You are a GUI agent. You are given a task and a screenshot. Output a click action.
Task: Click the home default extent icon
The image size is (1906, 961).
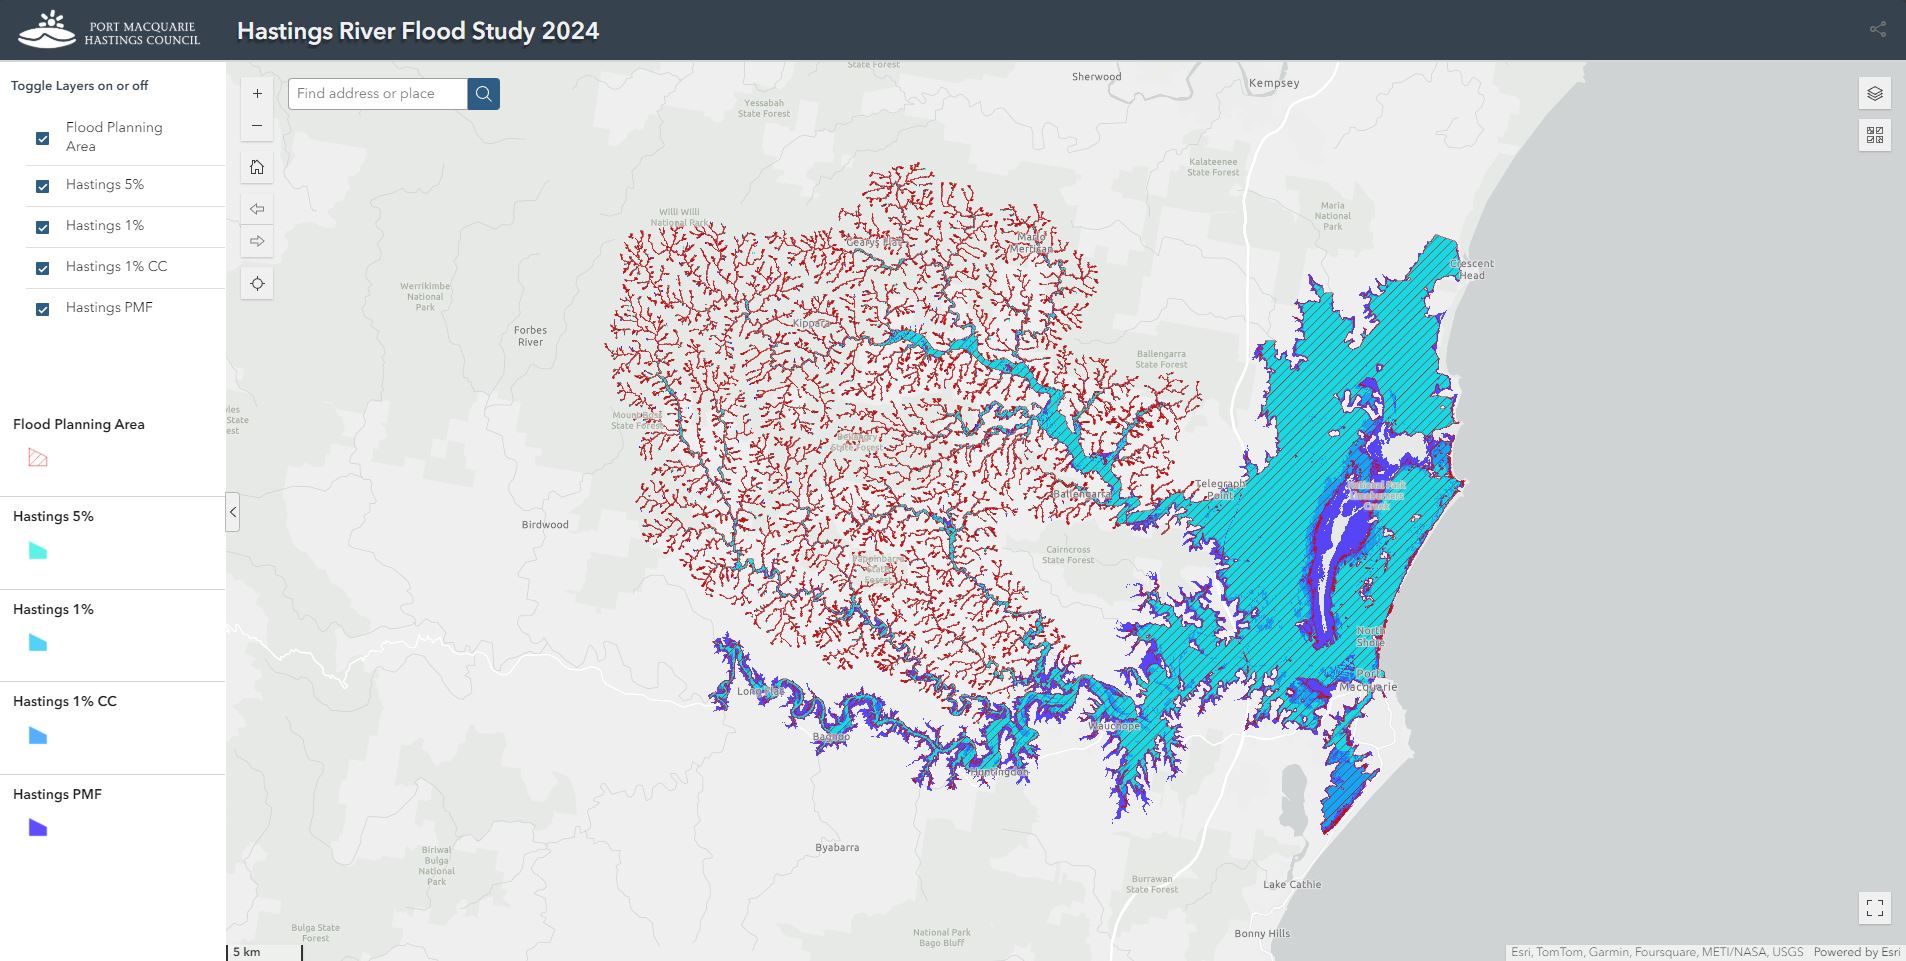257,167
